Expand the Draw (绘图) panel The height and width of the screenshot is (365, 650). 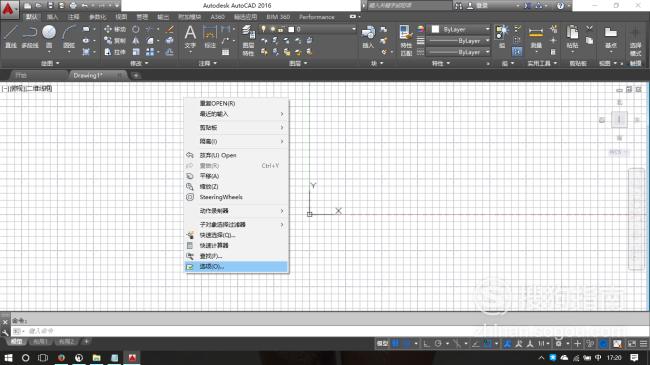coord(50,63)
